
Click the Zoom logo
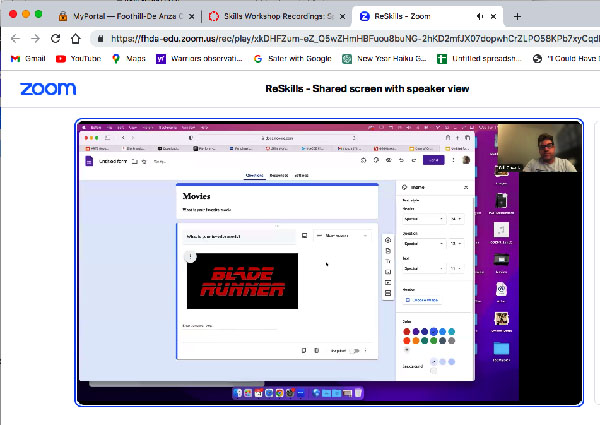pos(48,89)
